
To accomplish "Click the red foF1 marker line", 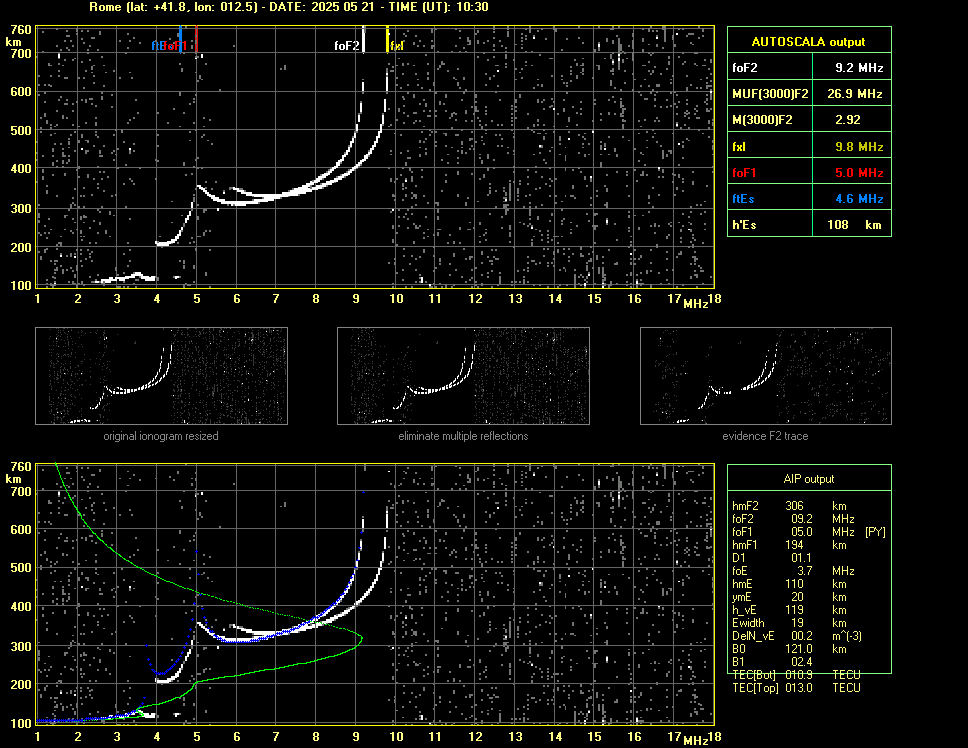I will point(196,38).
